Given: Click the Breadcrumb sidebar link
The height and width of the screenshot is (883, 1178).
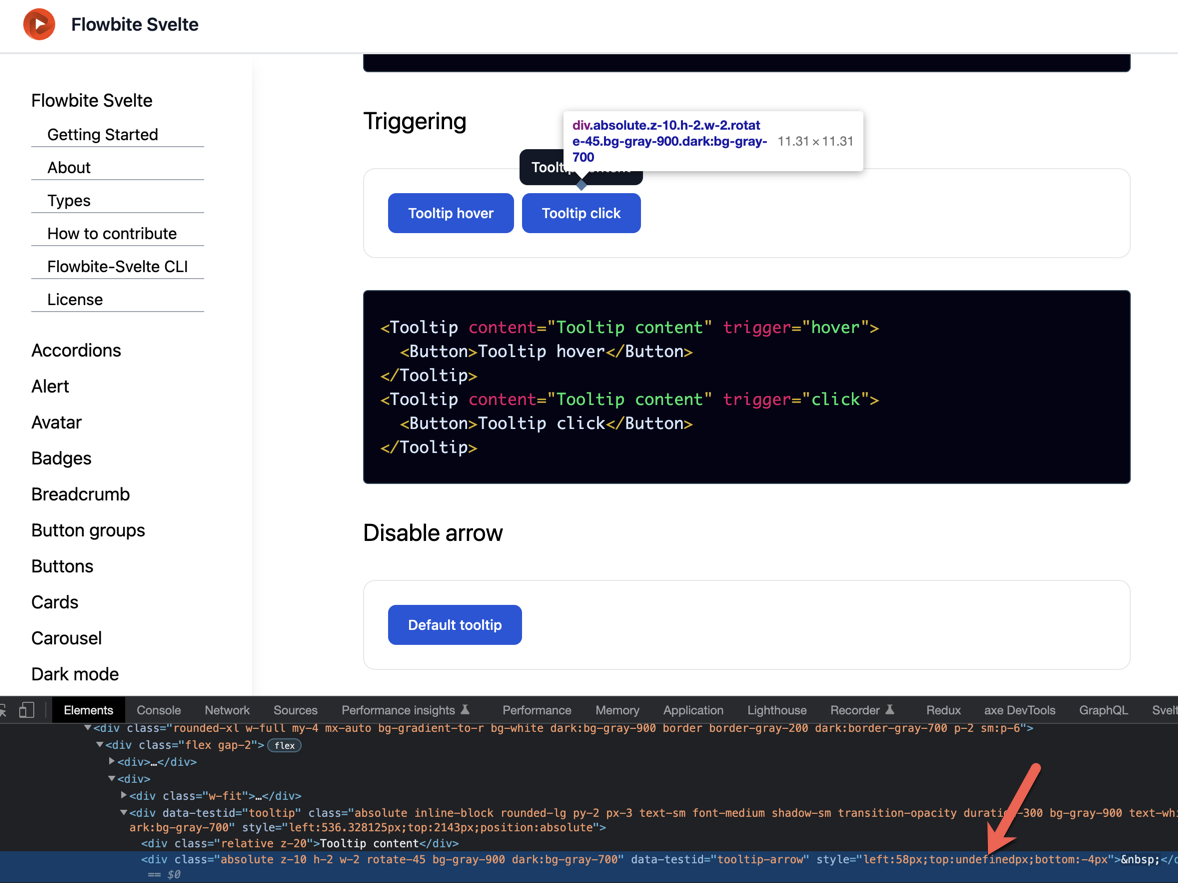Looking at the screenshot, I should [x=81, y=494].
